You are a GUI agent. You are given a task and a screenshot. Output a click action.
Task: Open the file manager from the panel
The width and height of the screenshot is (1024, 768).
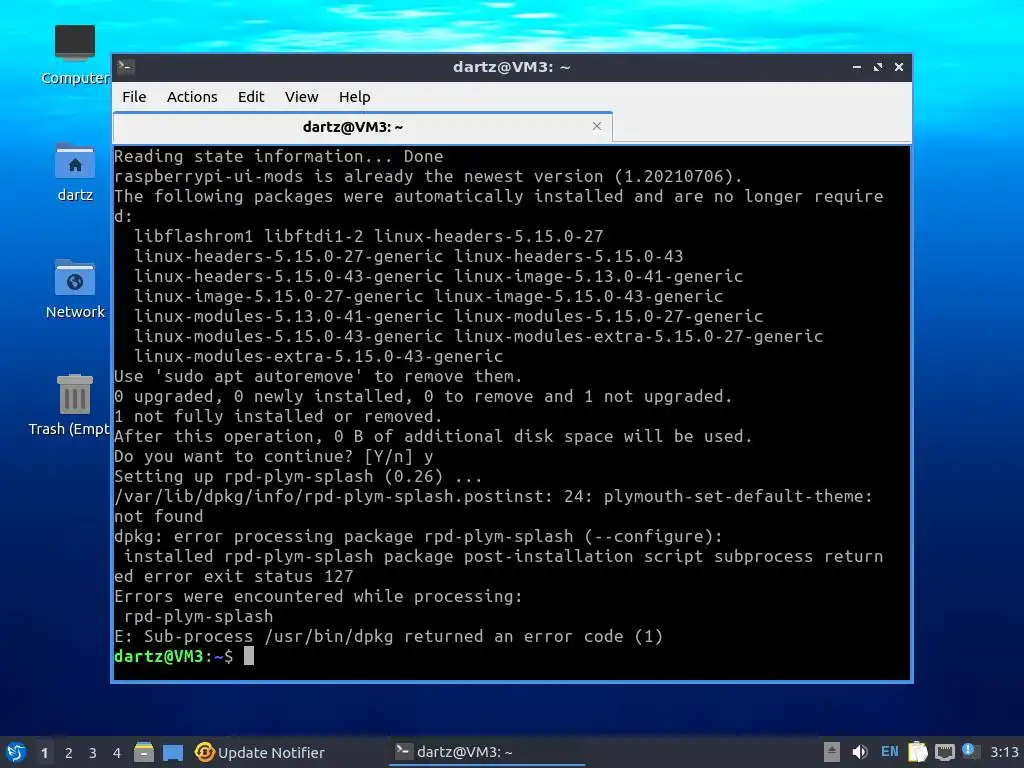click(x=144, y=752)
